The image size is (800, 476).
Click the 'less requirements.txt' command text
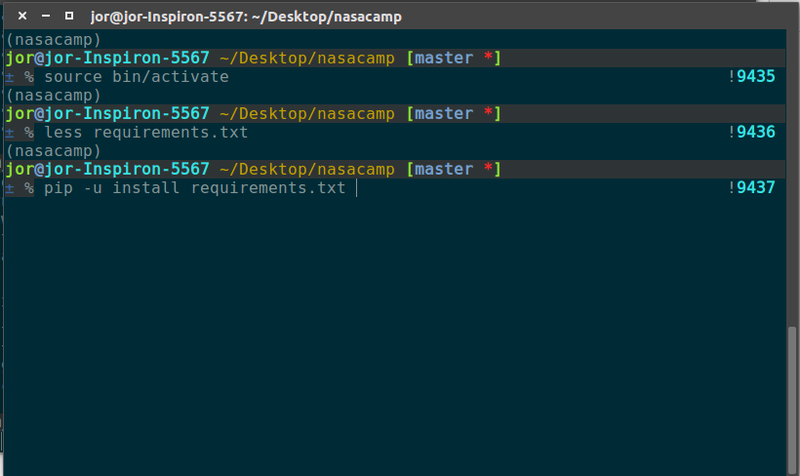pos(146,132)
